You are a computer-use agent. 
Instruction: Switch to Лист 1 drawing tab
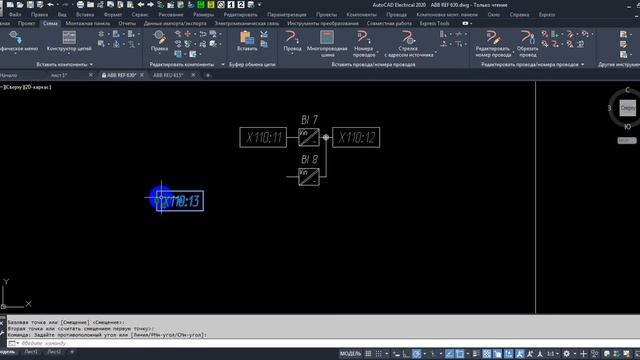click(x=59, y=75)
